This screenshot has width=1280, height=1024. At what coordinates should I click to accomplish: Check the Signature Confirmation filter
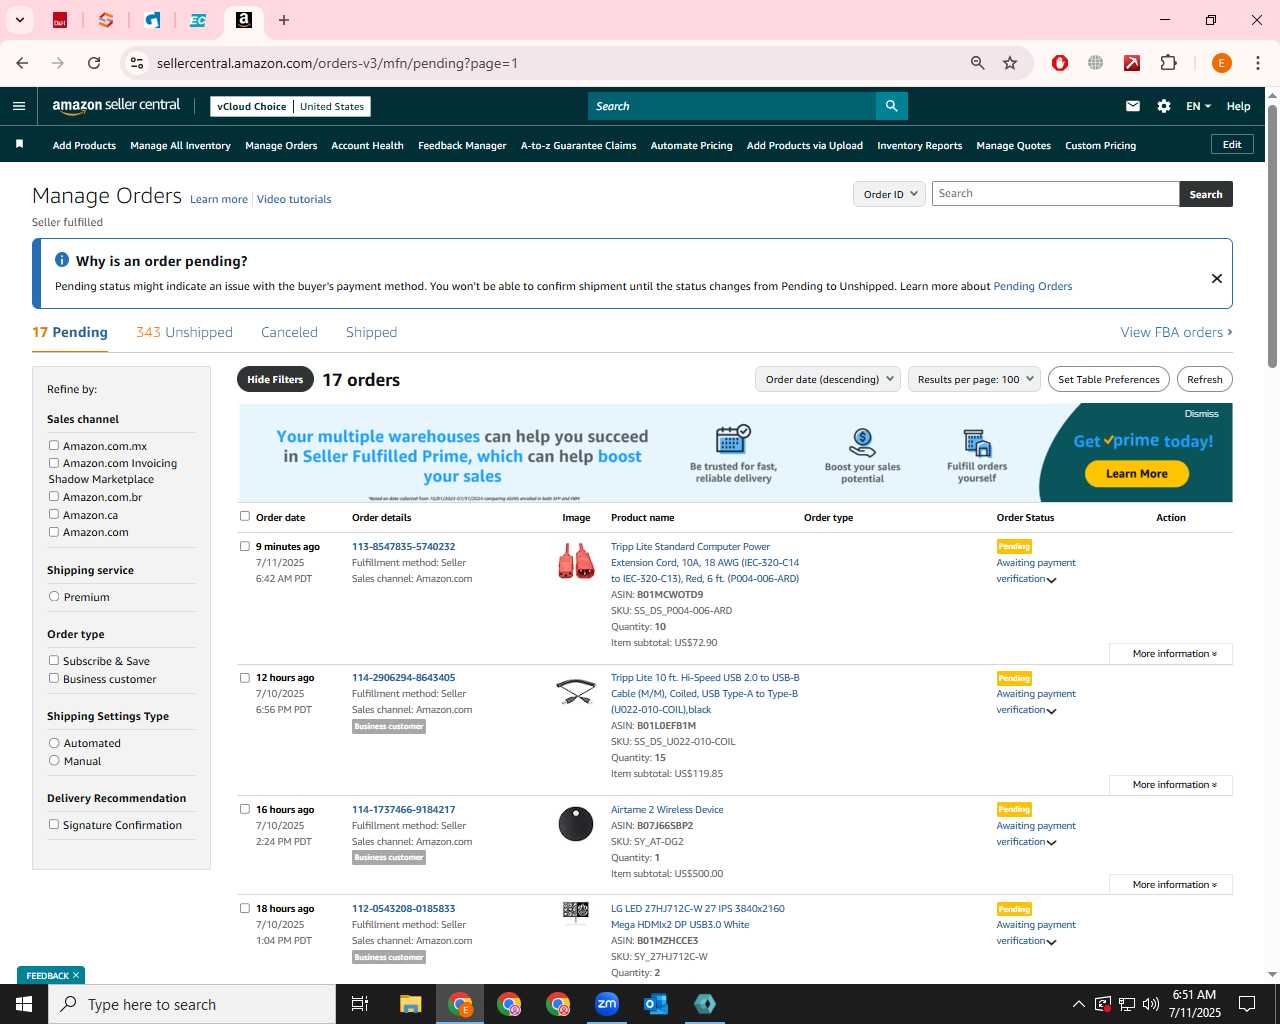pyautogui.click(x=54, y=824)
